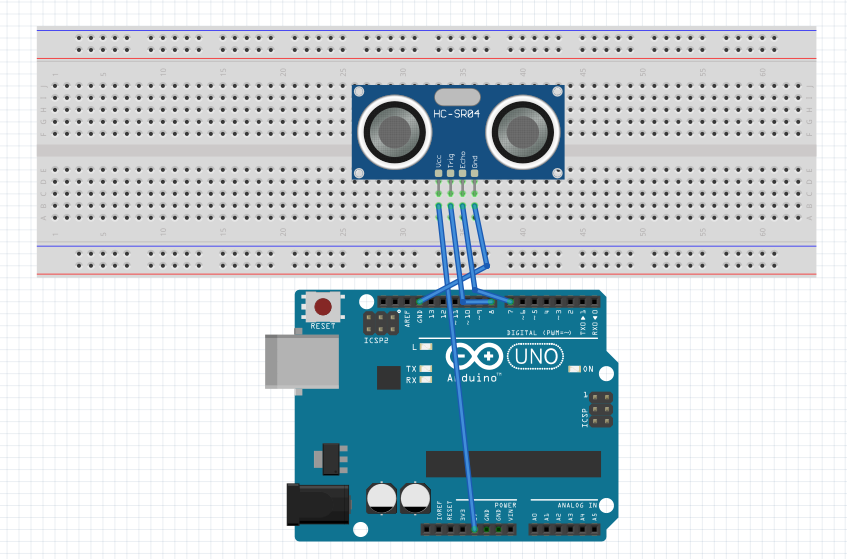Click the sensor's Echo pin pad
The height and width of the screenshot is (559, 847).
coord(462,173)
